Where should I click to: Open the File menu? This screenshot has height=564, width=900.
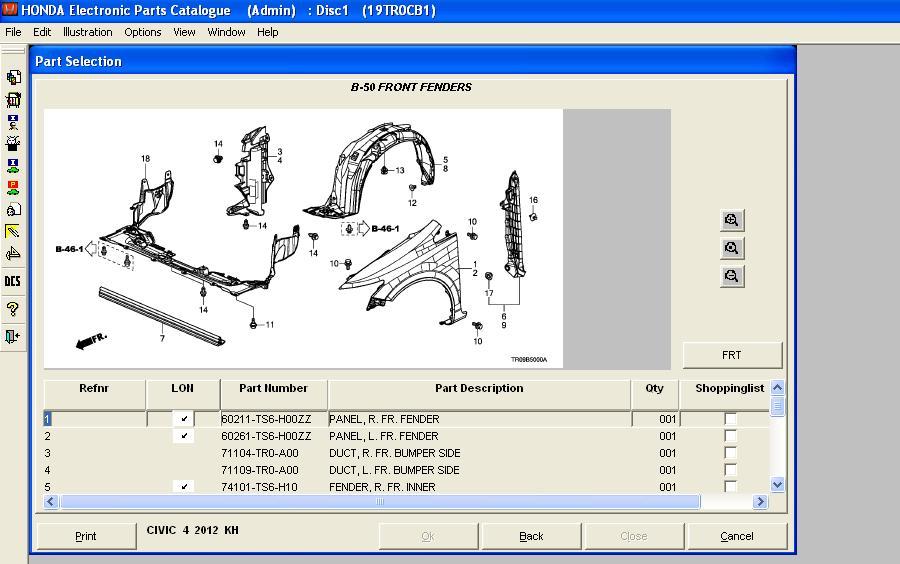pyautogui.click(x=13, y=32)
